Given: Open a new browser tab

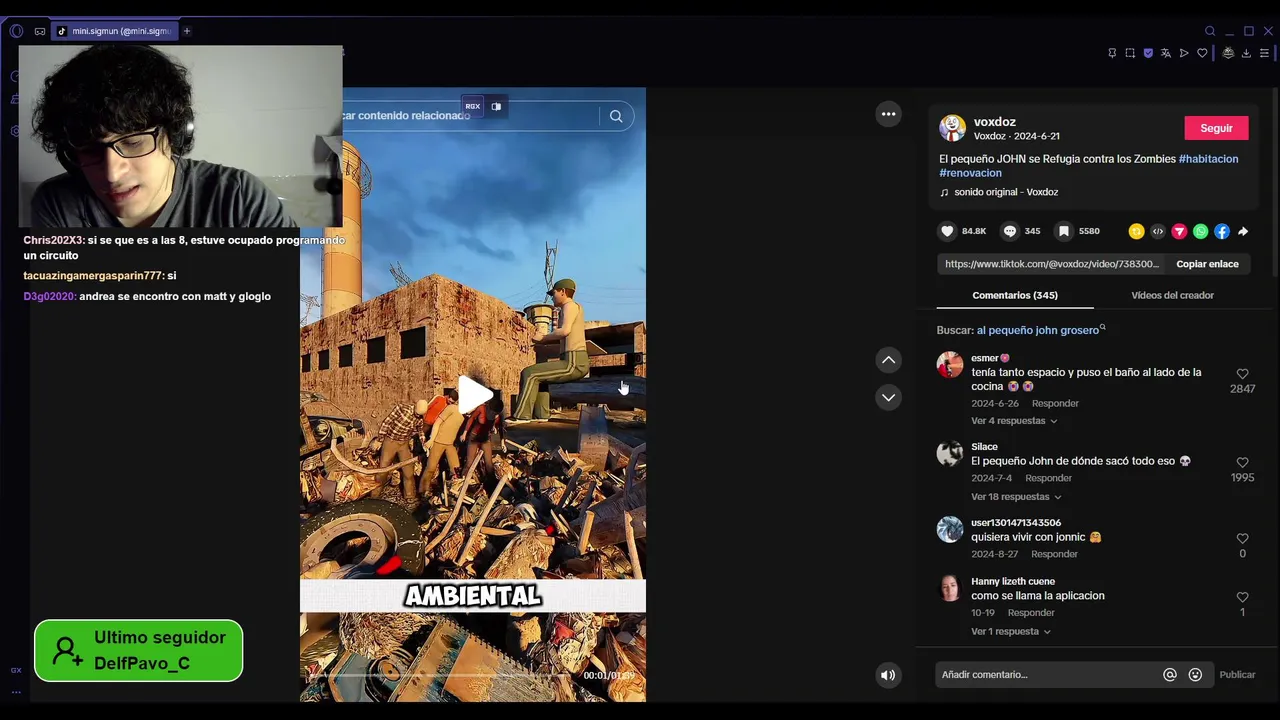Looking at the screenshot, I should point(186,31).
